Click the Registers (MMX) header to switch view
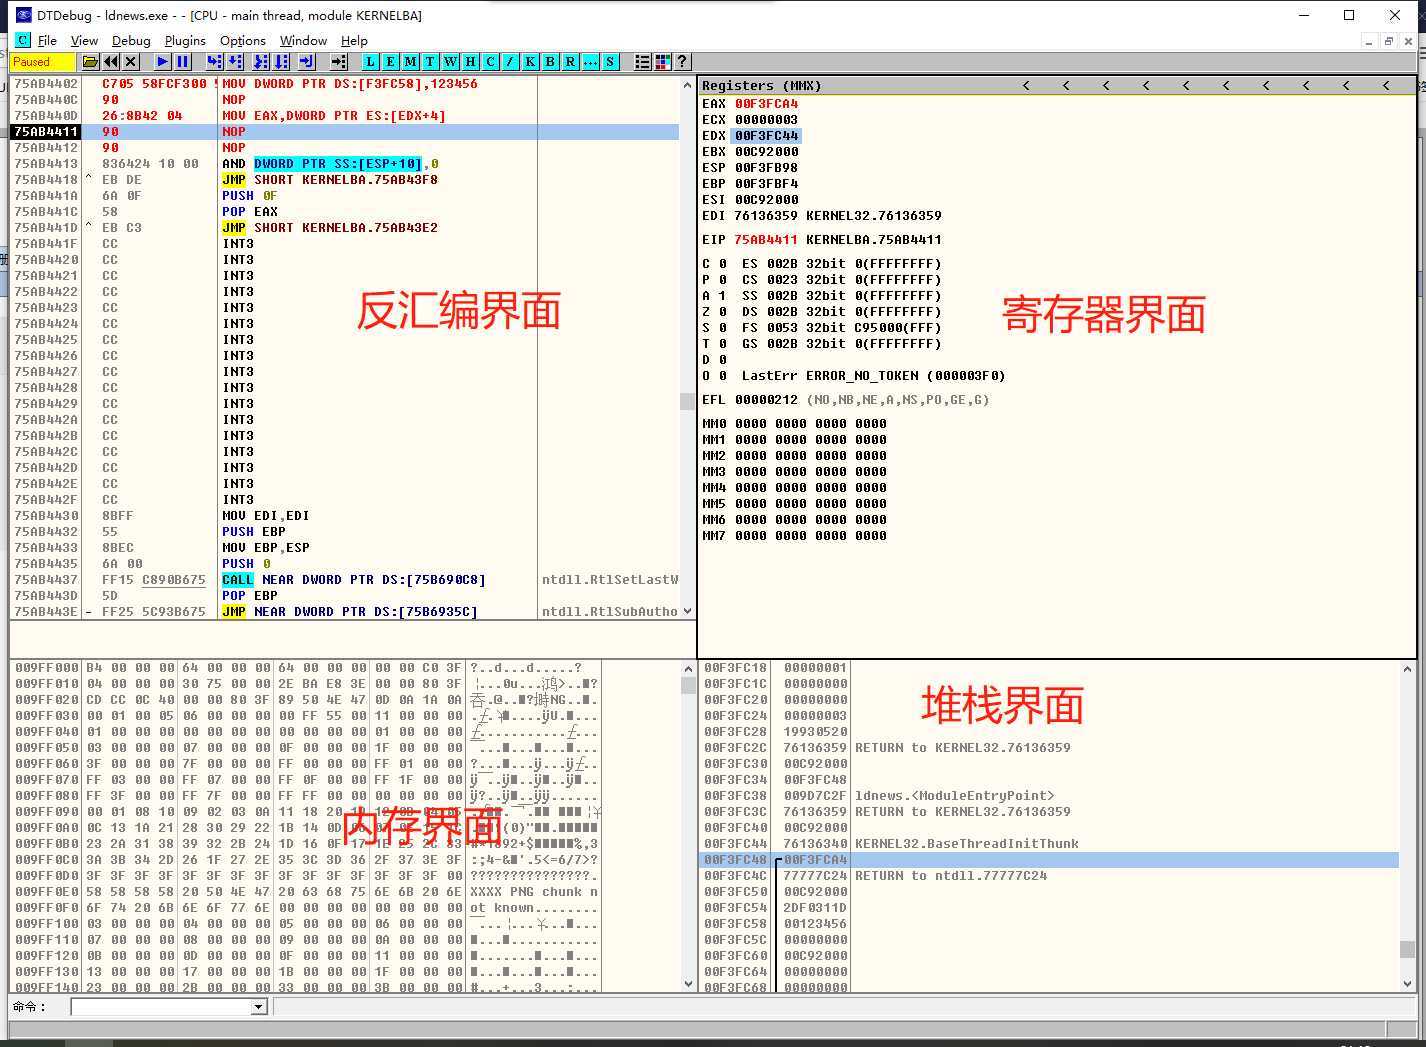 click(1056, 85)
